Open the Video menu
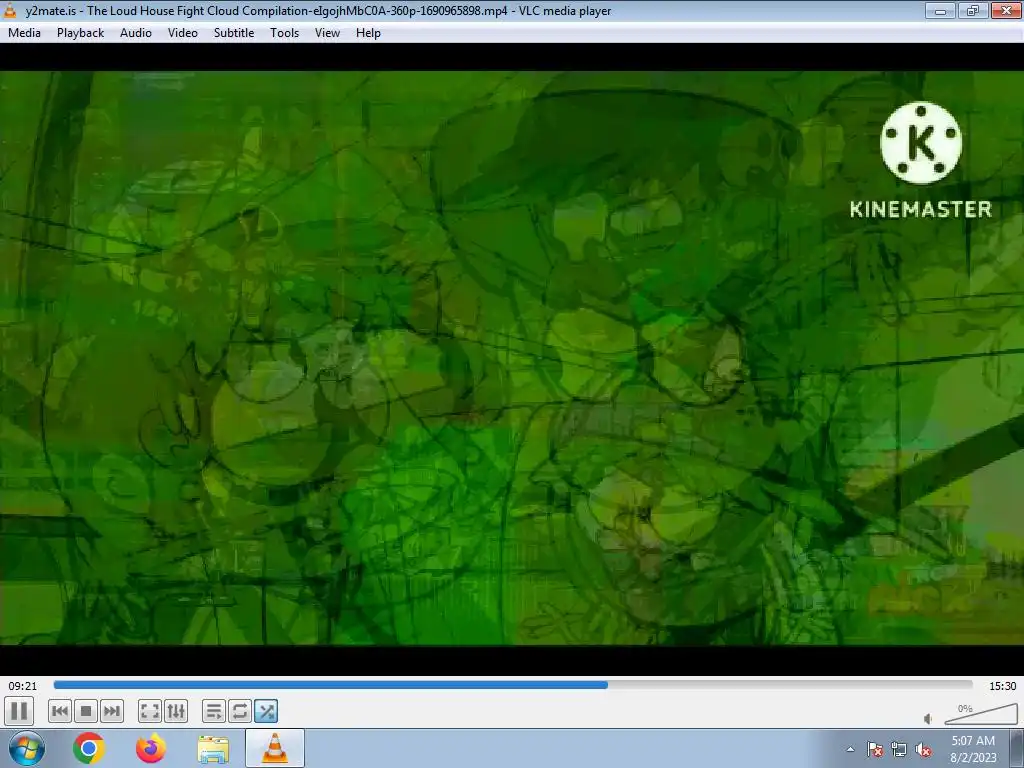1024x768 pixels. pos(183,33)
